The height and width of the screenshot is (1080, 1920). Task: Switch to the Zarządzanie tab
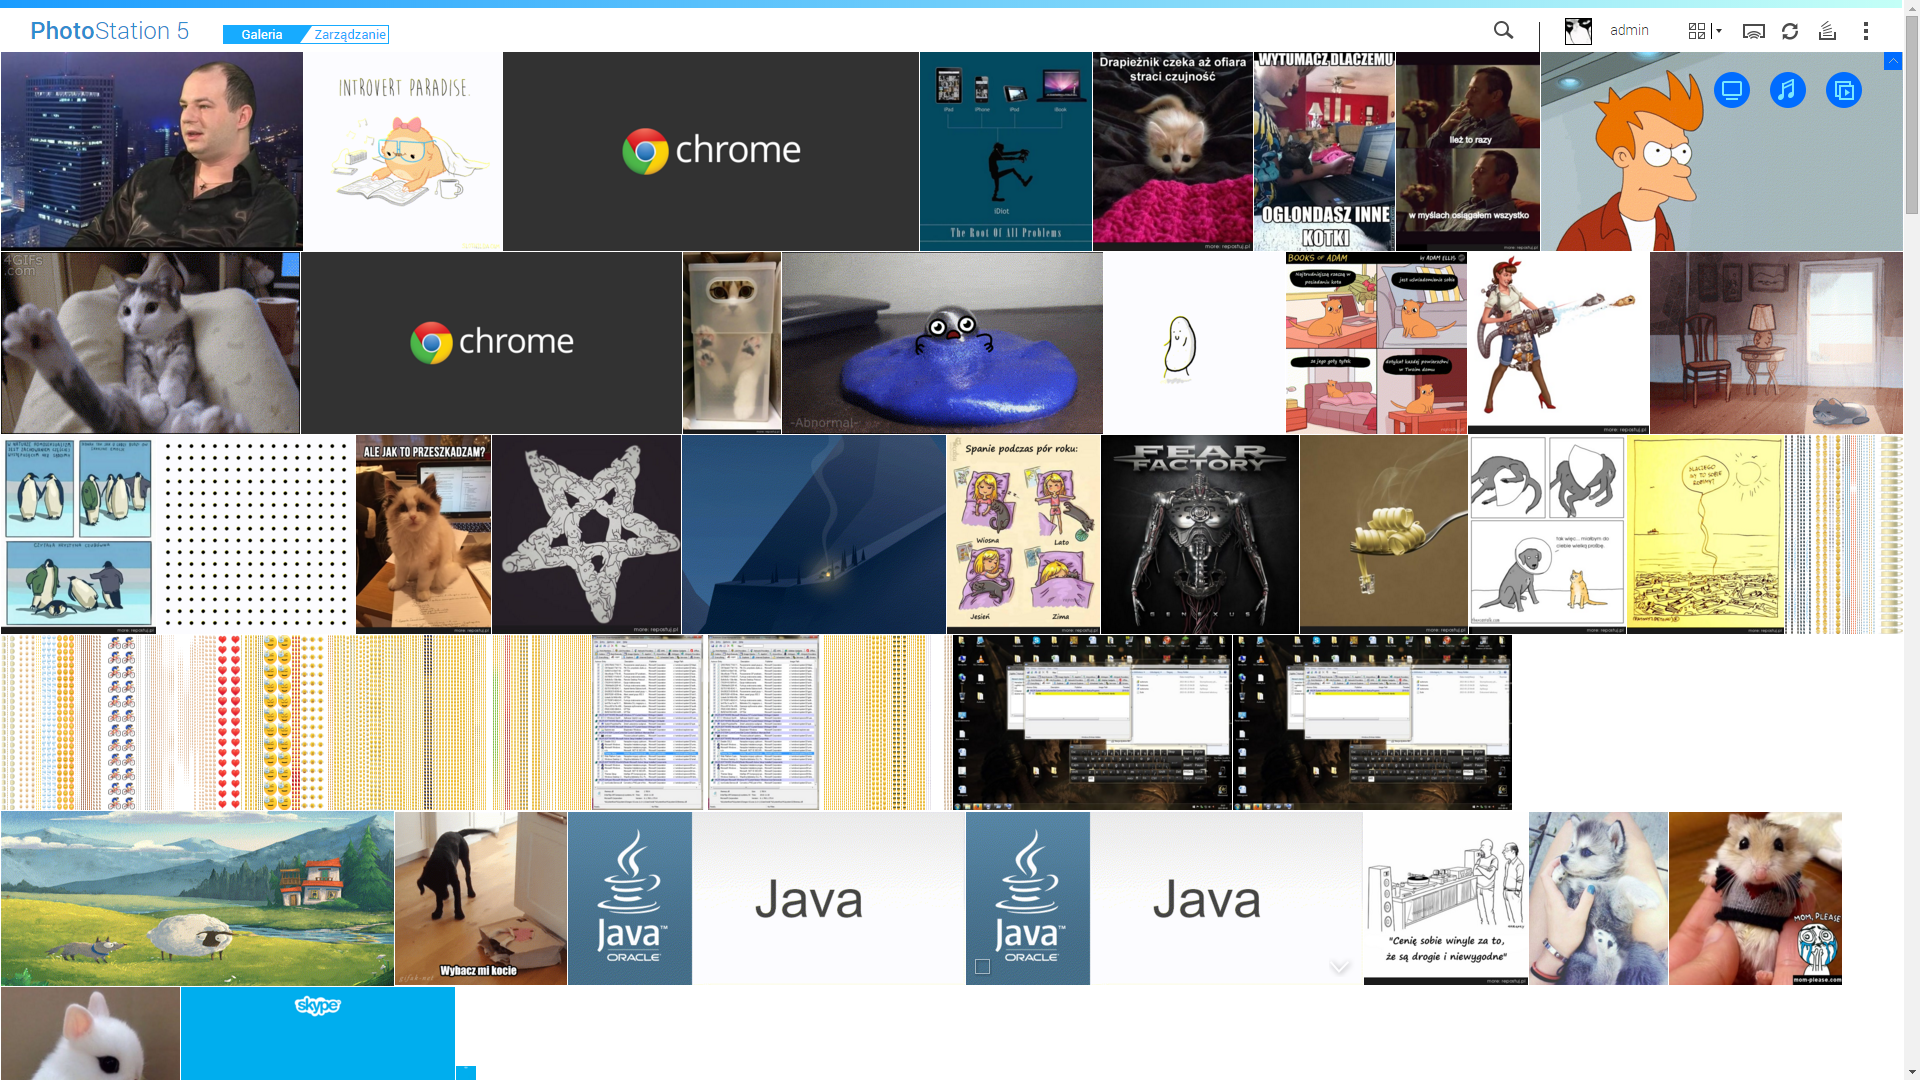349,35
